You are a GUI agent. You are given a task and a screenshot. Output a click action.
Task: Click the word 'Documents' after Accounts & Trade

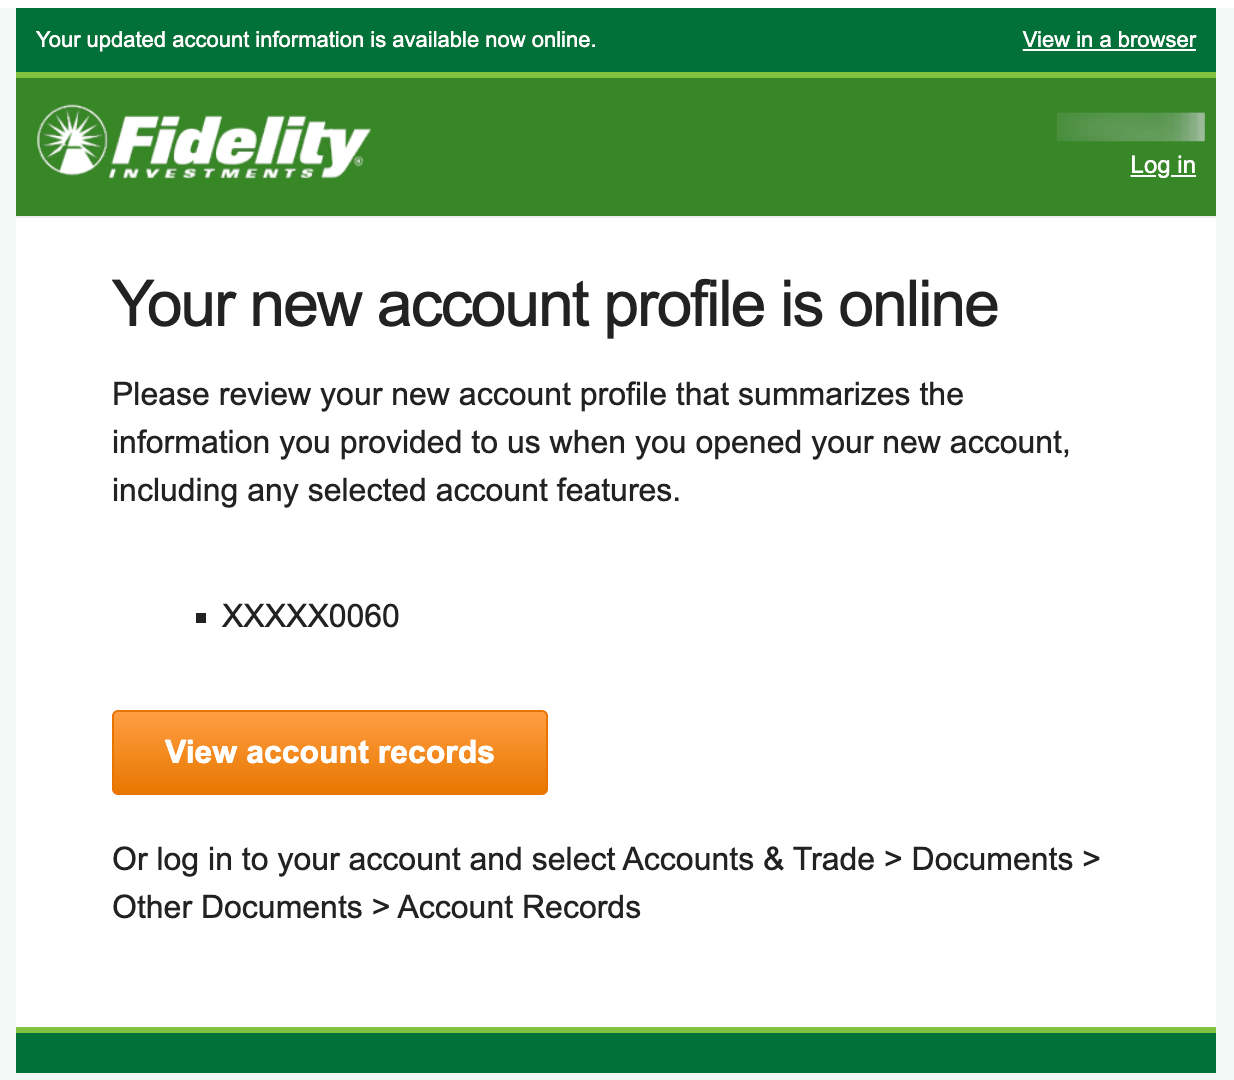point(992,859)
